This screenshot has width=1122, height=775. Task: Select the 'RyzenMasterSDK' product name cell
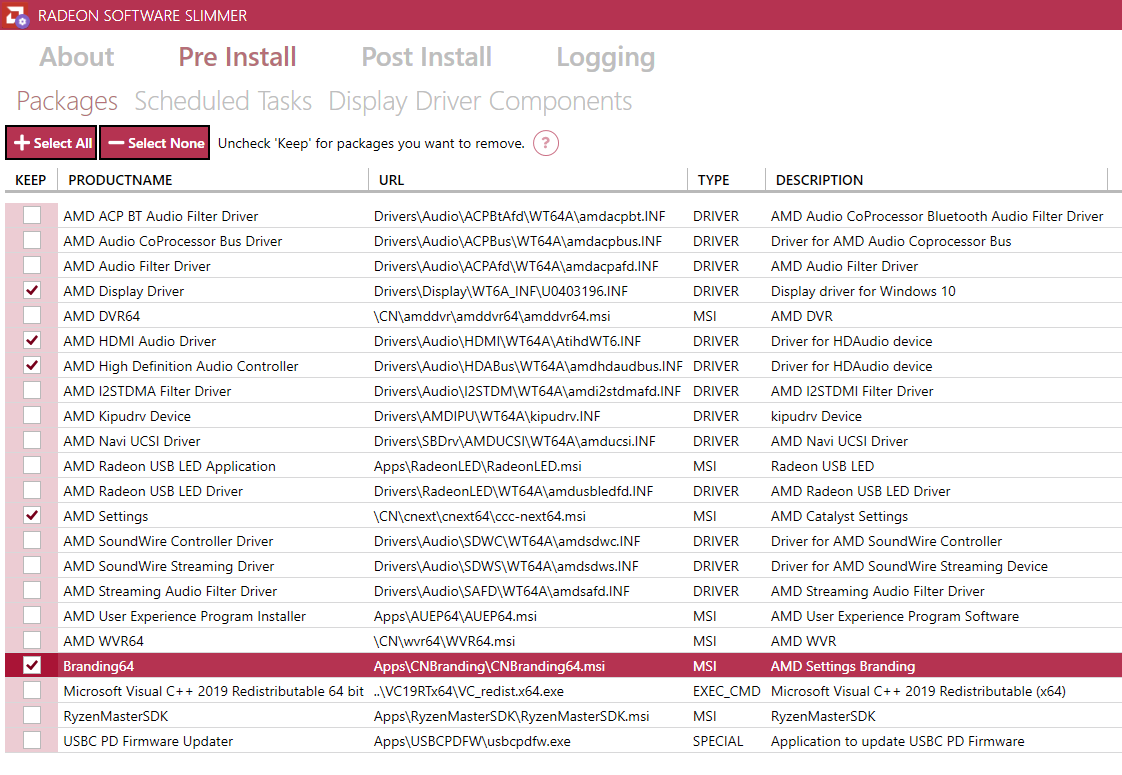point(115,716)
